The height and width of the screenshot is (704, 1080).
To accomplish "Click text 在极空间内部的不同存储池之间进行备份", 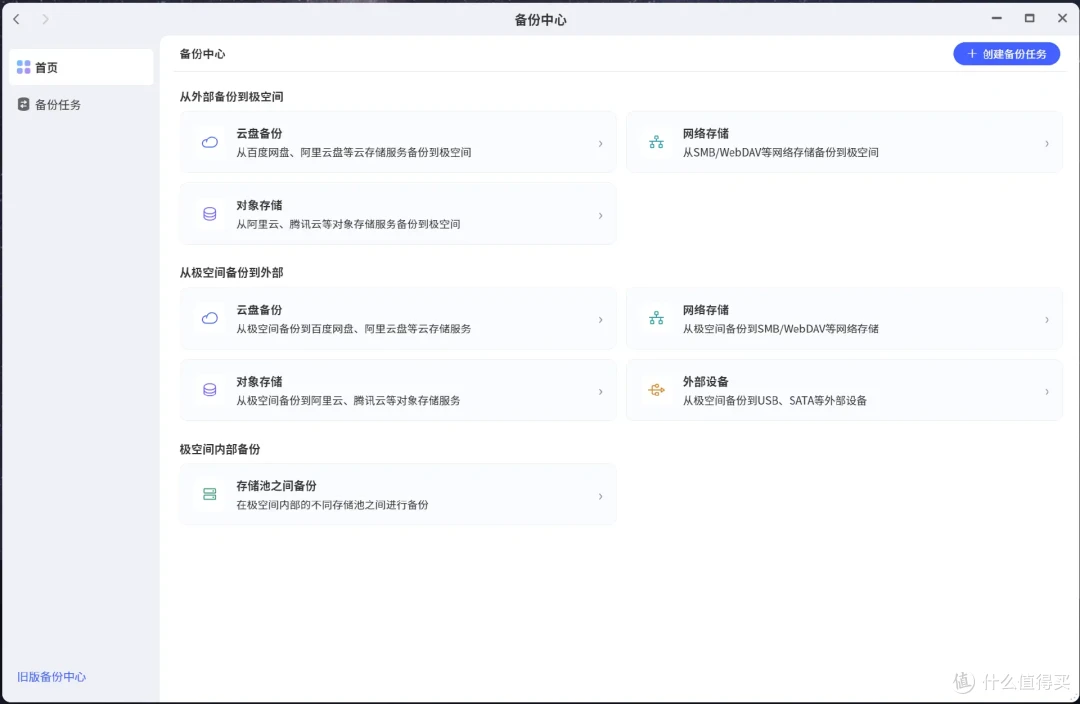I will [x=332, y=505].
